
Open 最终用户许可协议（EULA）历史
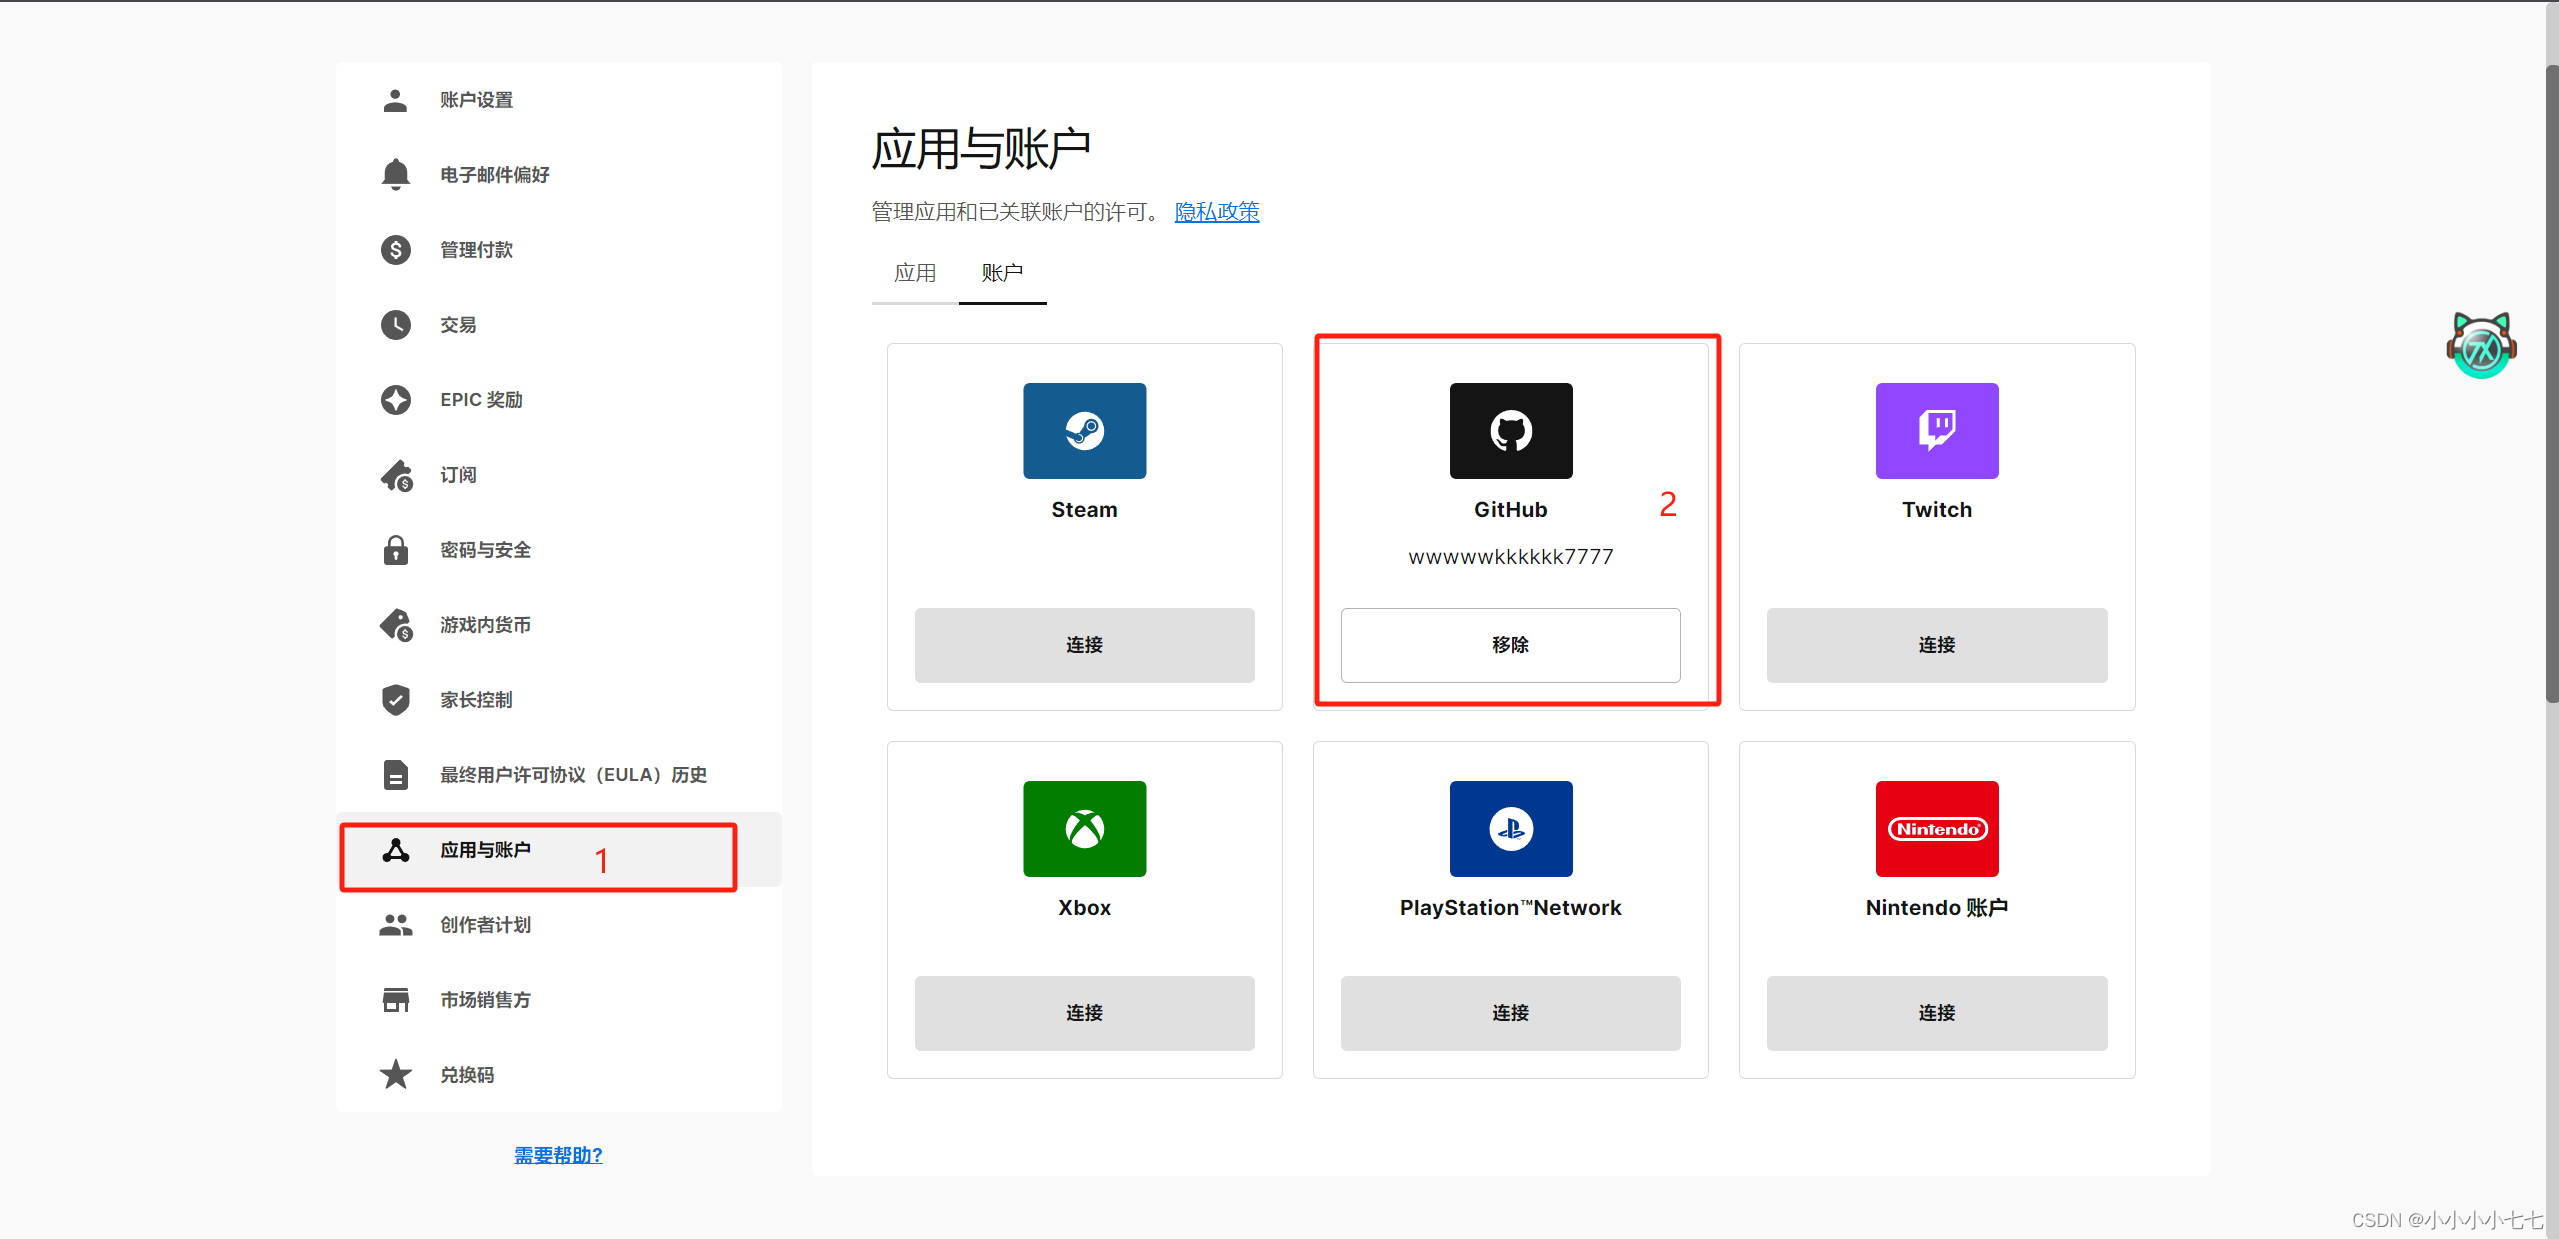point(559,775)
